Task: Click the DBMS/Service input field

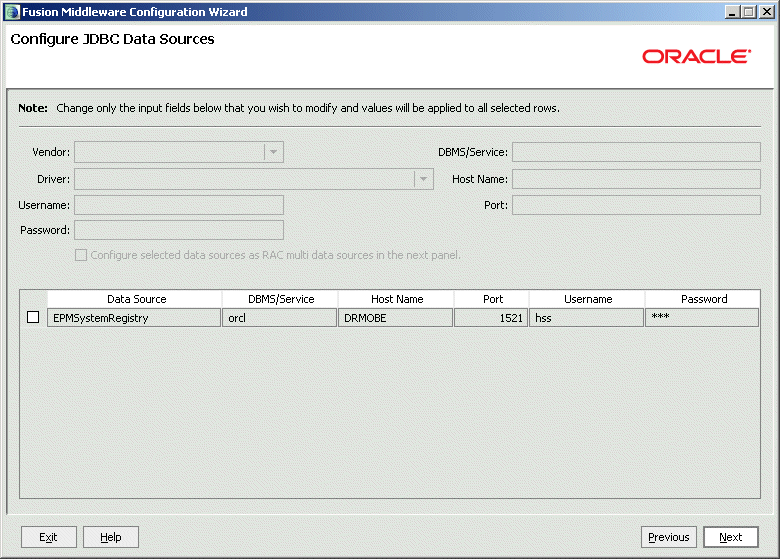Action: coord(636,152)
